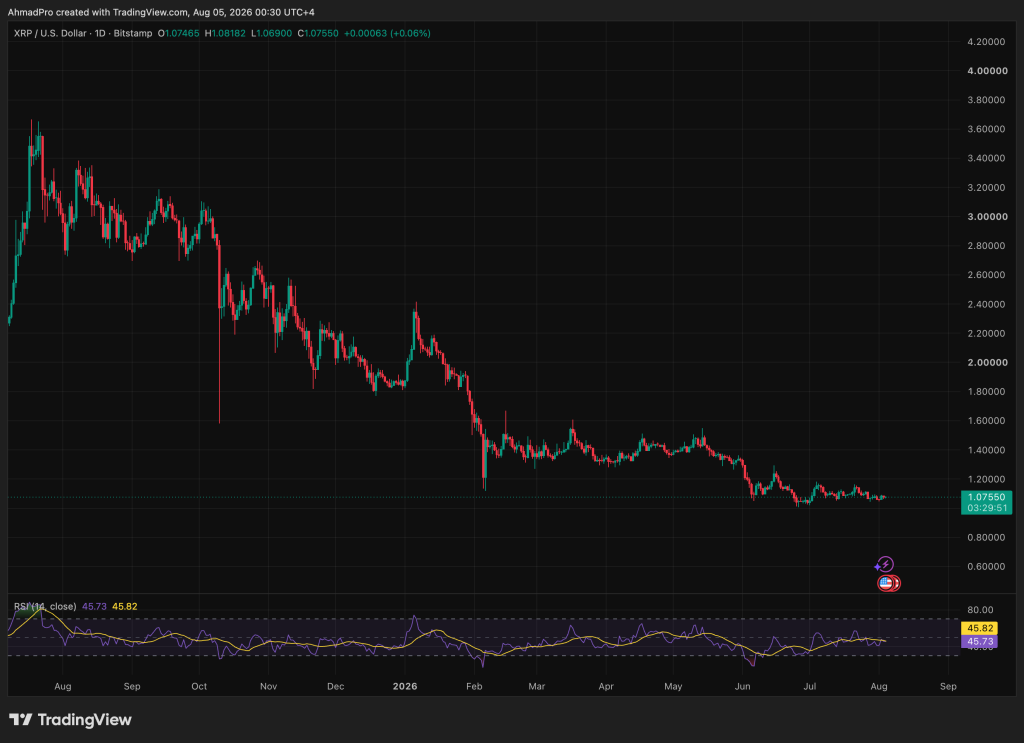Click the 1.40000 price scale label
1024x743 pixels.
click(986, 450)
